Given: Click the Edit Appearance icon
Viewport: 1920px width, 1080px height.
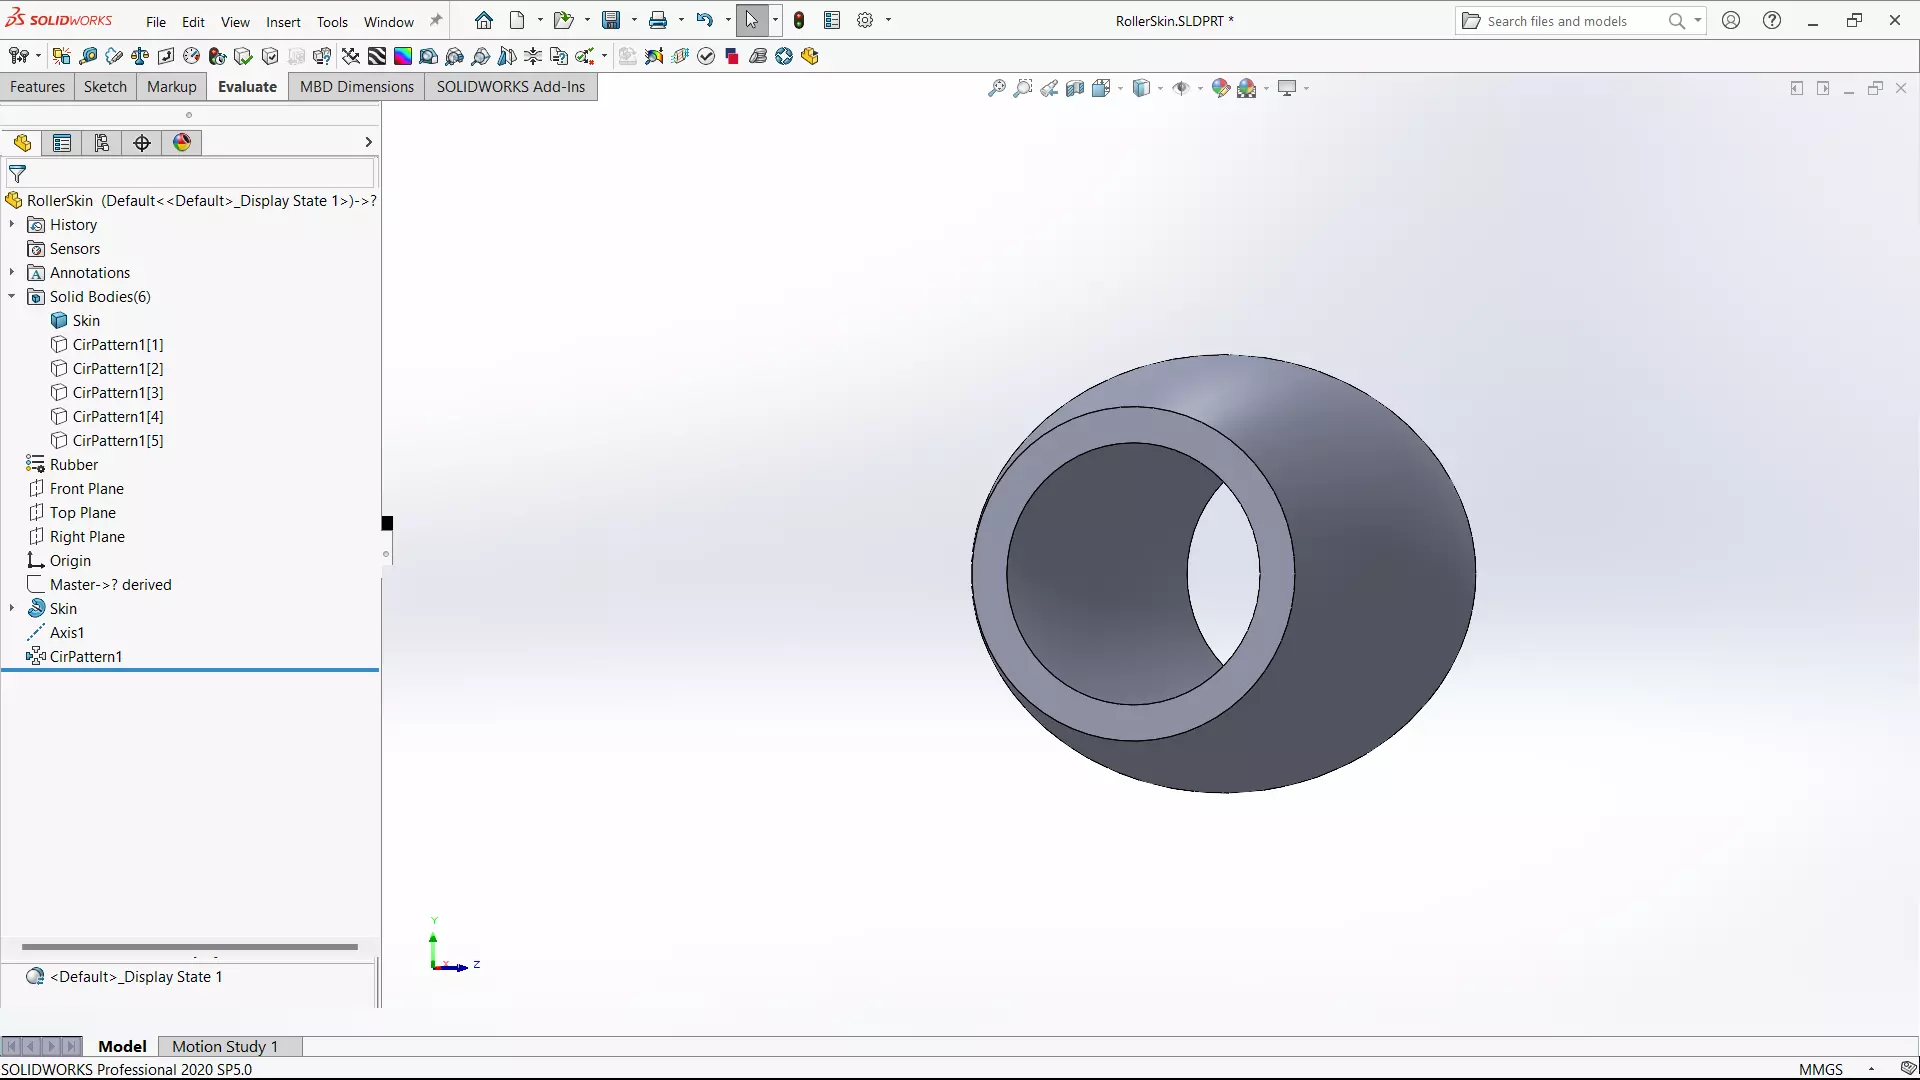Looking at the screenshot, I should coord(1220,88).
